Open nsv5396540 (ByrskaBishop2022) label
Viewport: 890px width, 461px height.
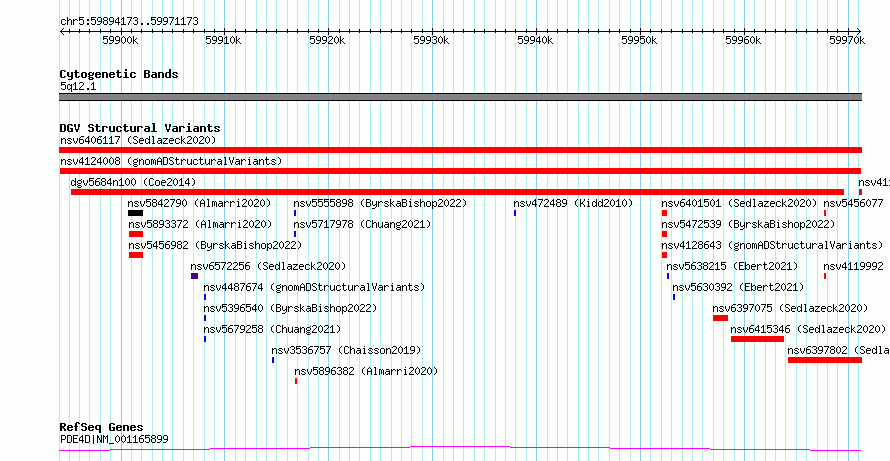click(x=290, y=308)
